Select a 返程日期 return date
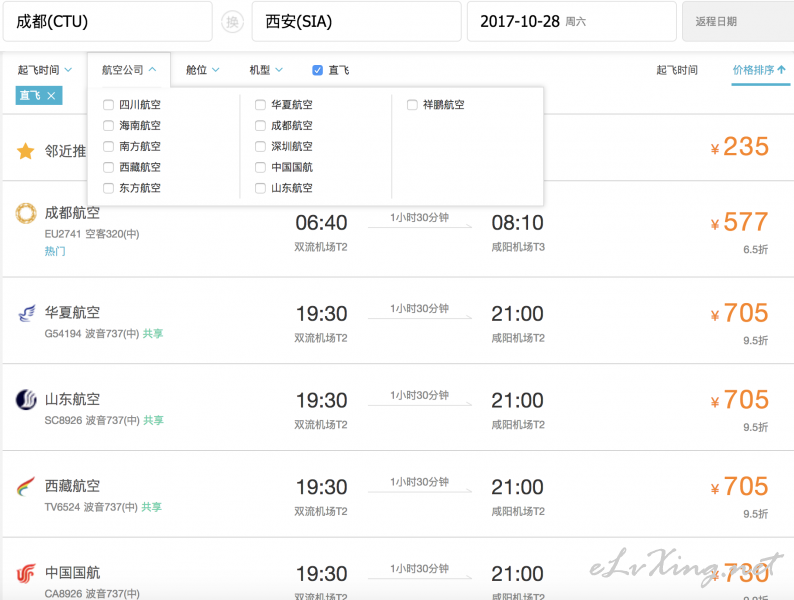This screenshot has height=600, width=794. (x=738, y=22)
